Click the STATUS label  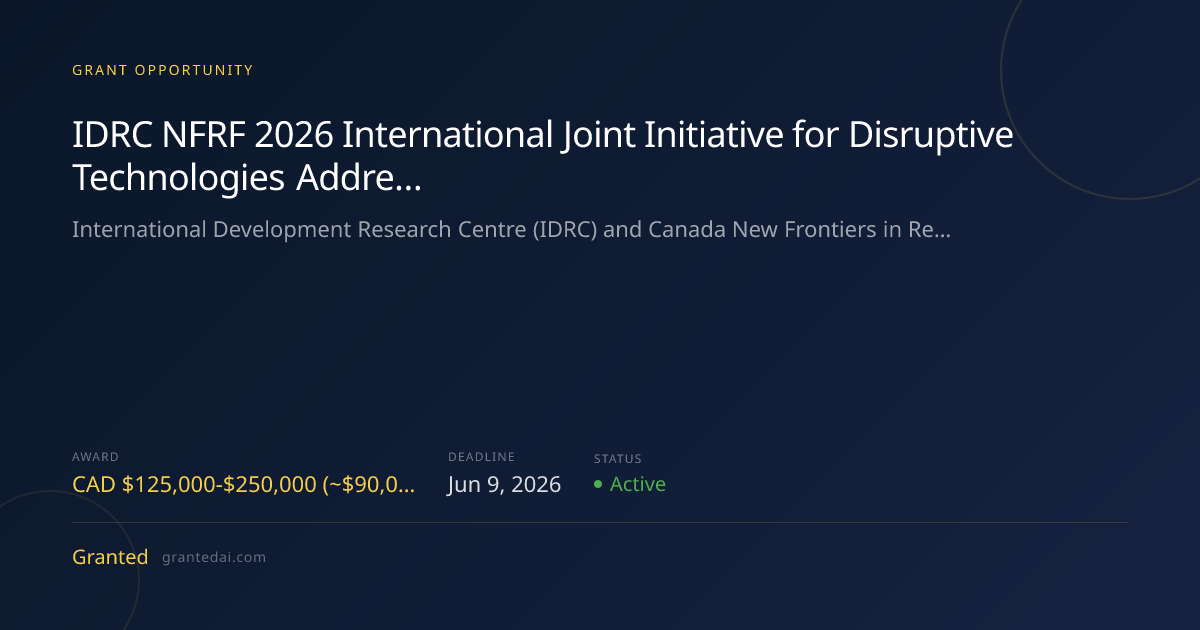point(618,459)
